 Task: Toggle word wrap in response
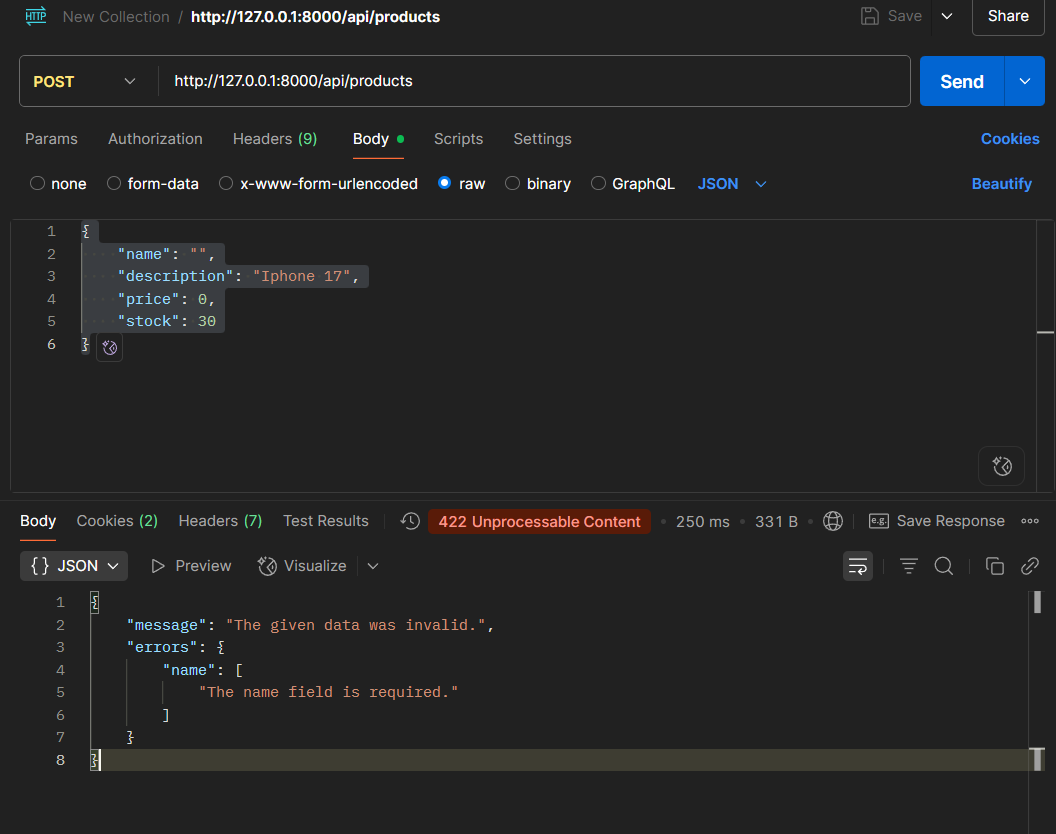pyautogui.click(x=858, y=566)
